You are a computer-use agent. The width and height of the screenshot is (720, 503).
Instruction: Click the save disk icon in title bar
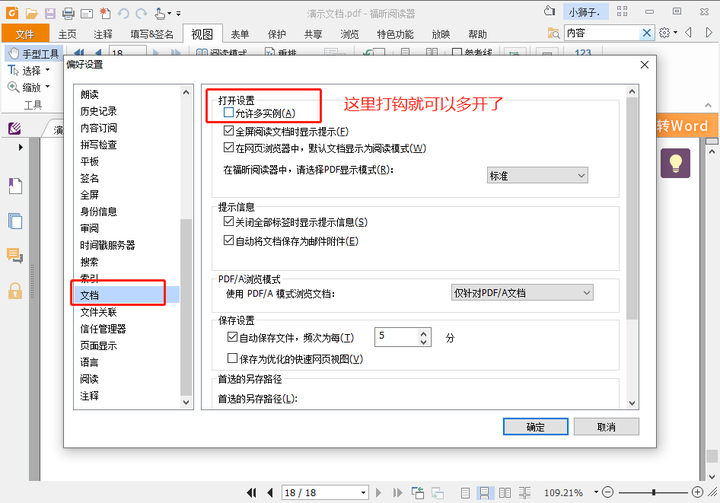pyautogui.click(x=50, y=13)
